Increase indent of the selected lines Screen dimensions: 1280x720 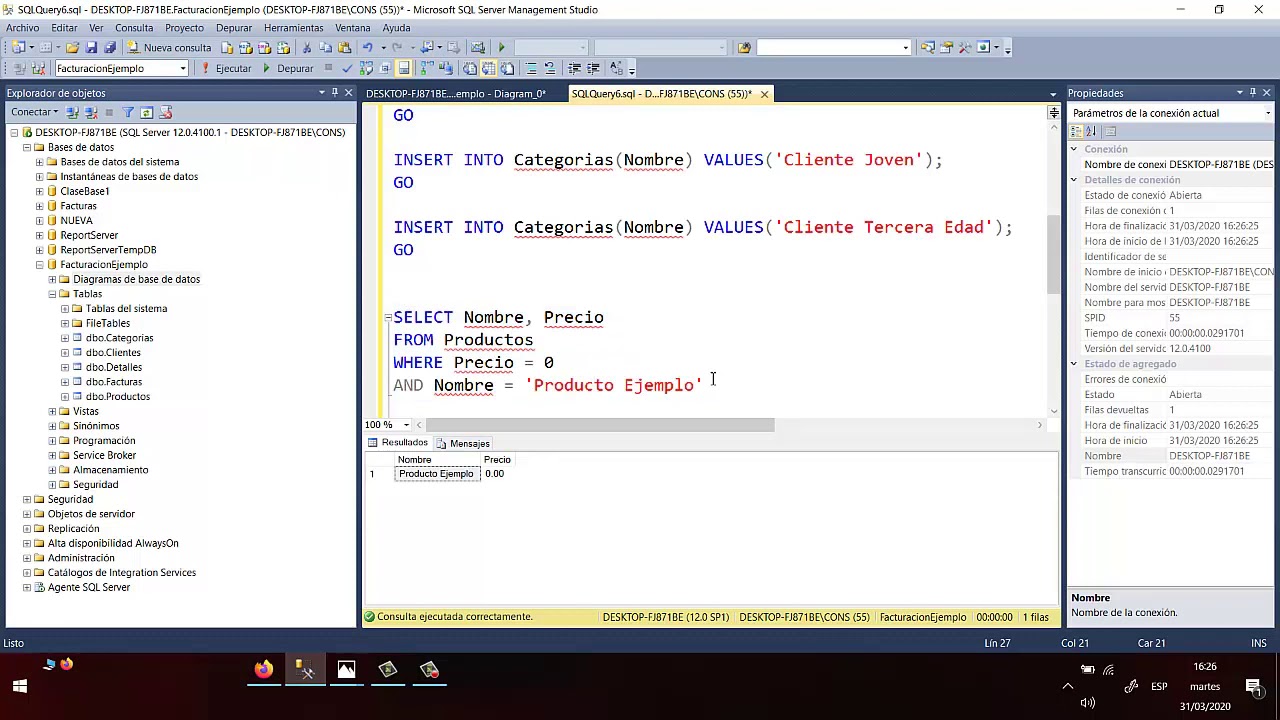tap(593, 68)
